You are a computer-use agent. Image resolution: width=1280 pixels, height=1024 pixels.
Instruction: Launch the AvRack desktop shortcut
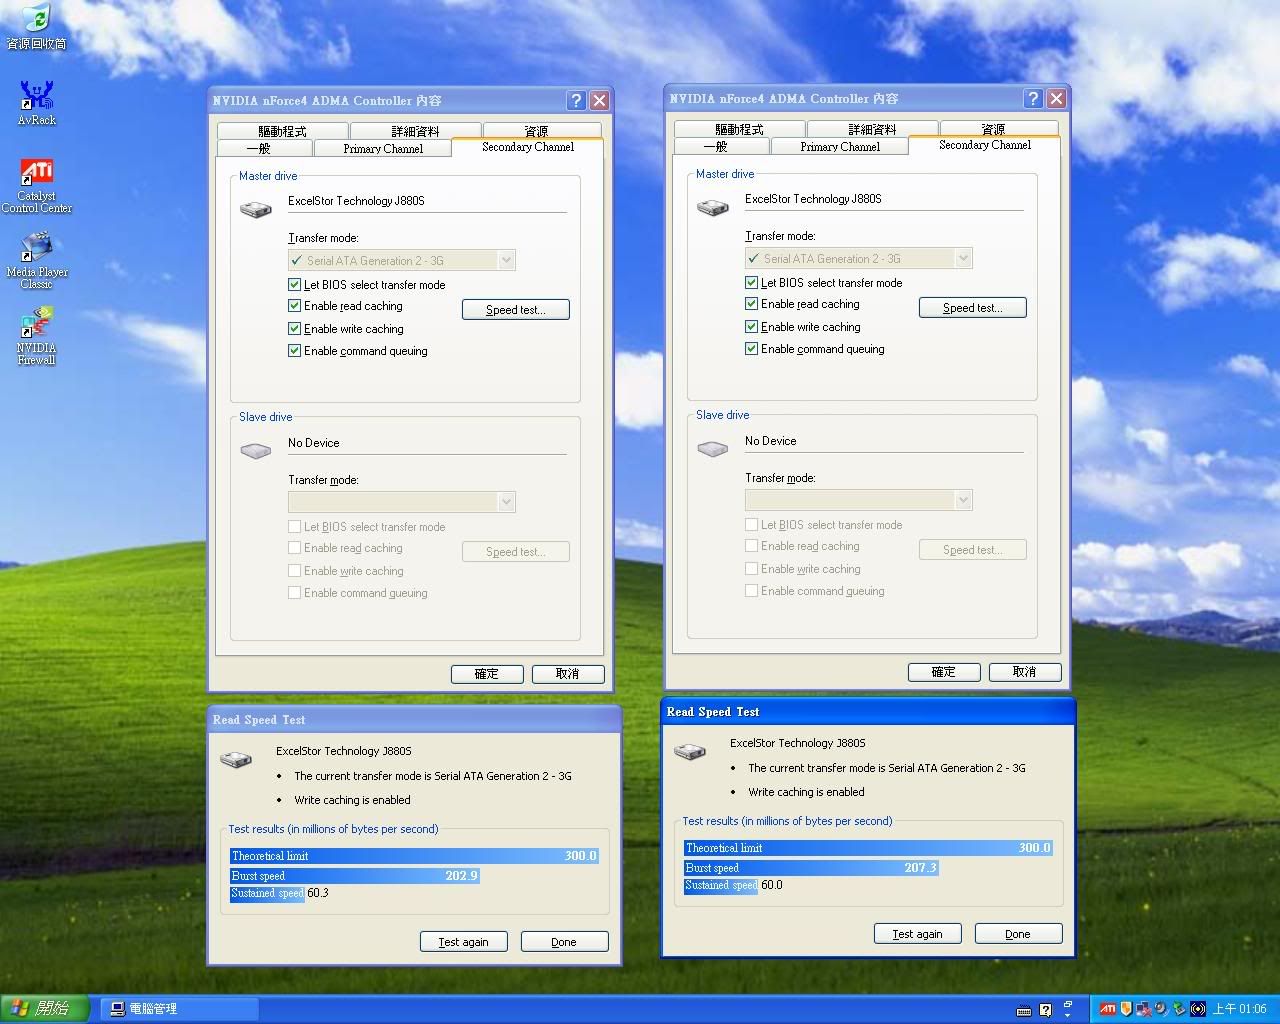36,103
